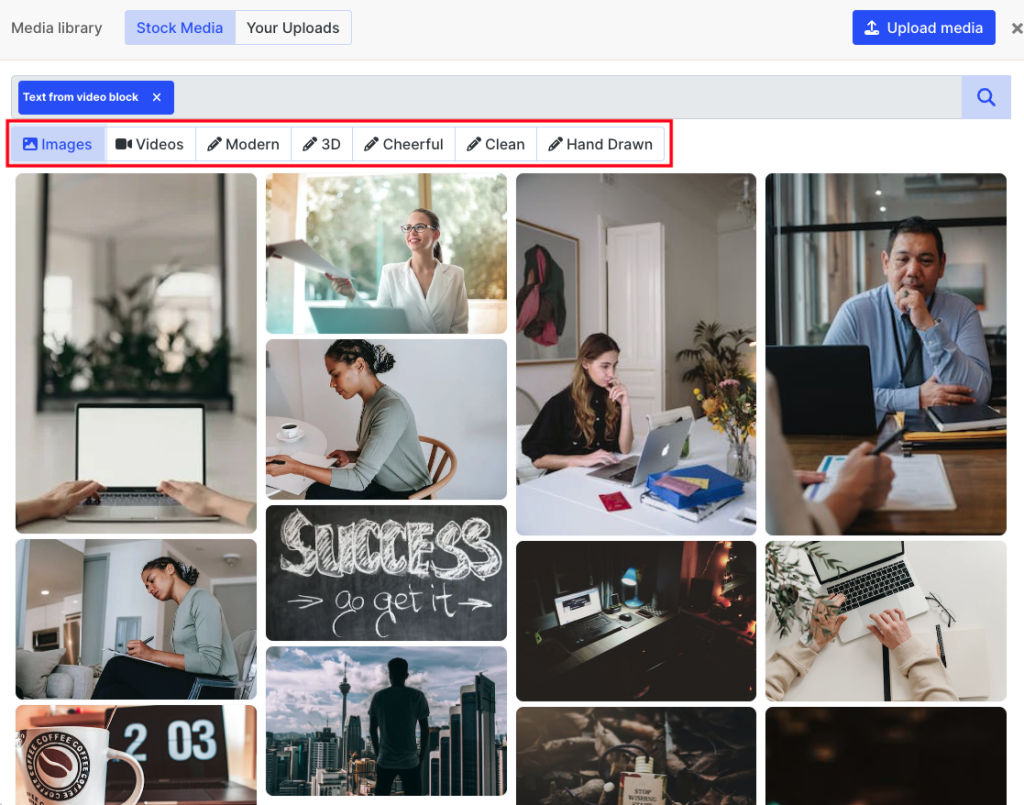Select the blank-screen laptop photo
This screenshot has height=805, width=1024.
click(136, 352)
